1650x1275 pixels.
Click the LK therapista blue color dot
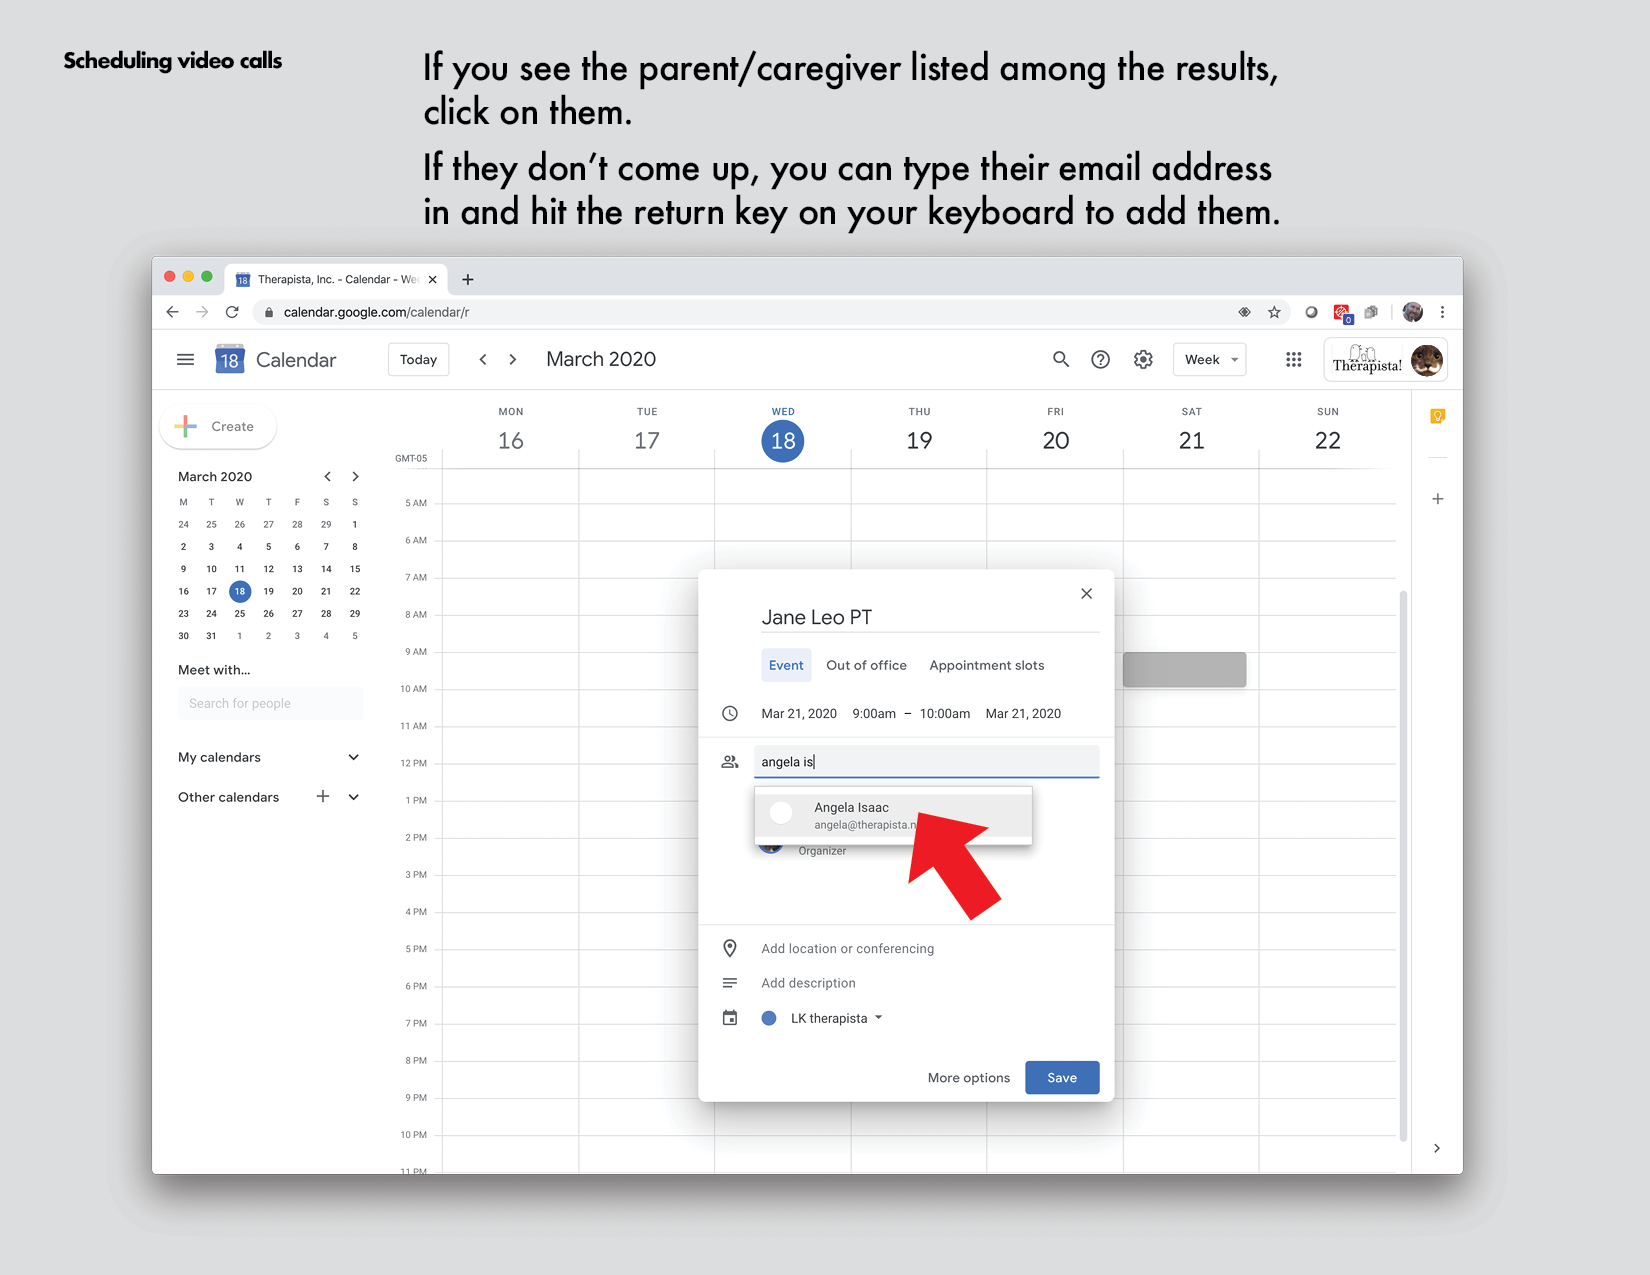coord(769,1018)
